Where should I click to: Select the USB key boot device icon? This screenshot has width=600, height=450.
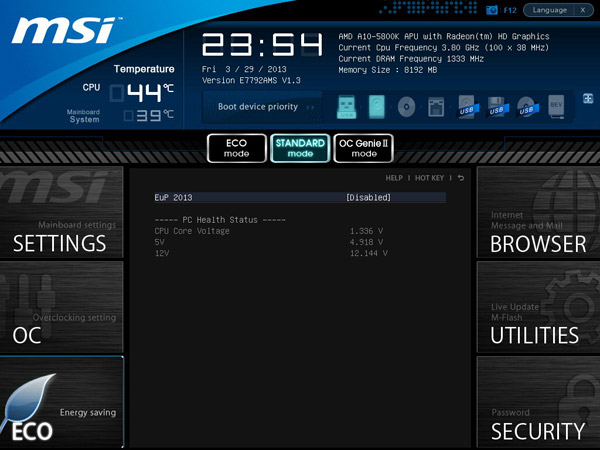pos(346,107)
